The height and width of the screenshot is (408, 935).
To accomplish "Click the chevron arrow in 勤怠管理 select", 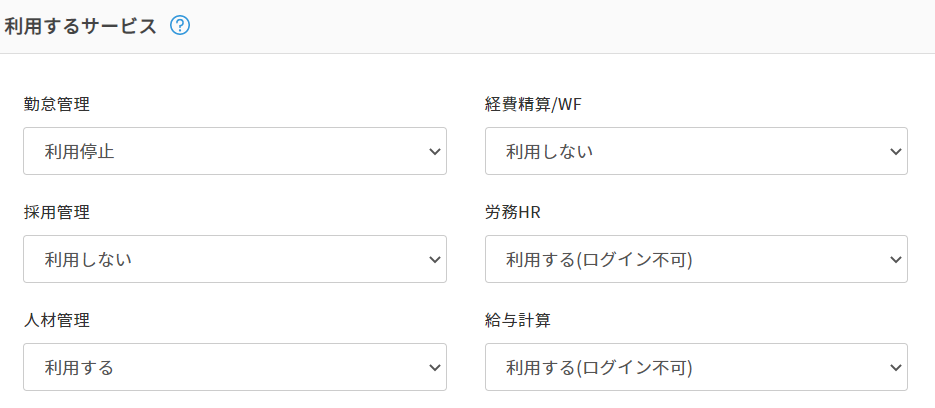I will 434,151.
